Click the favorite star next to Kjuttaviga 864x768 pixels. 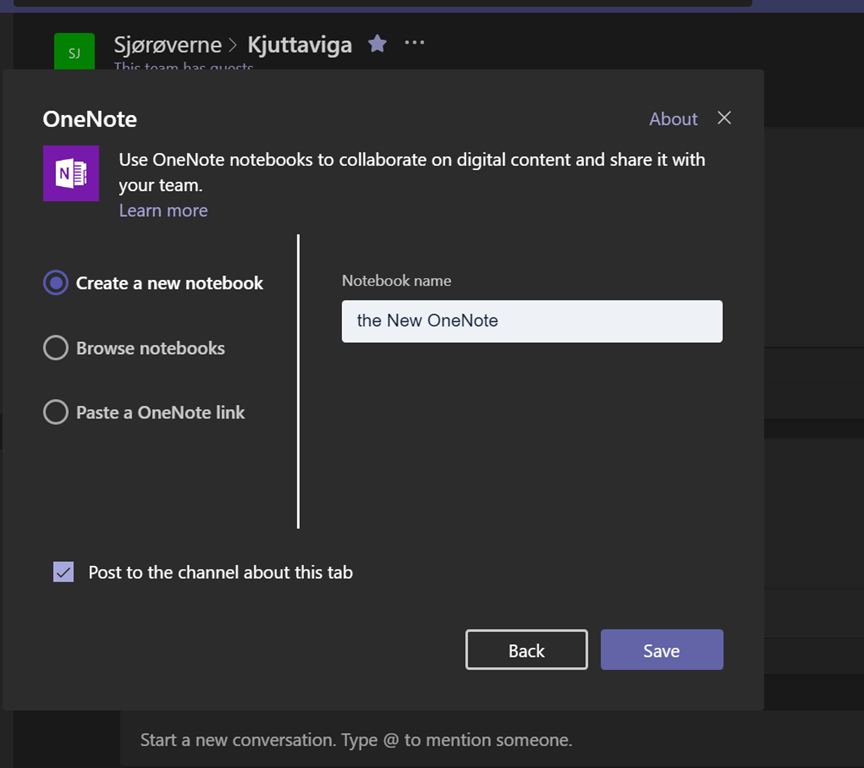tap(377, 43)
